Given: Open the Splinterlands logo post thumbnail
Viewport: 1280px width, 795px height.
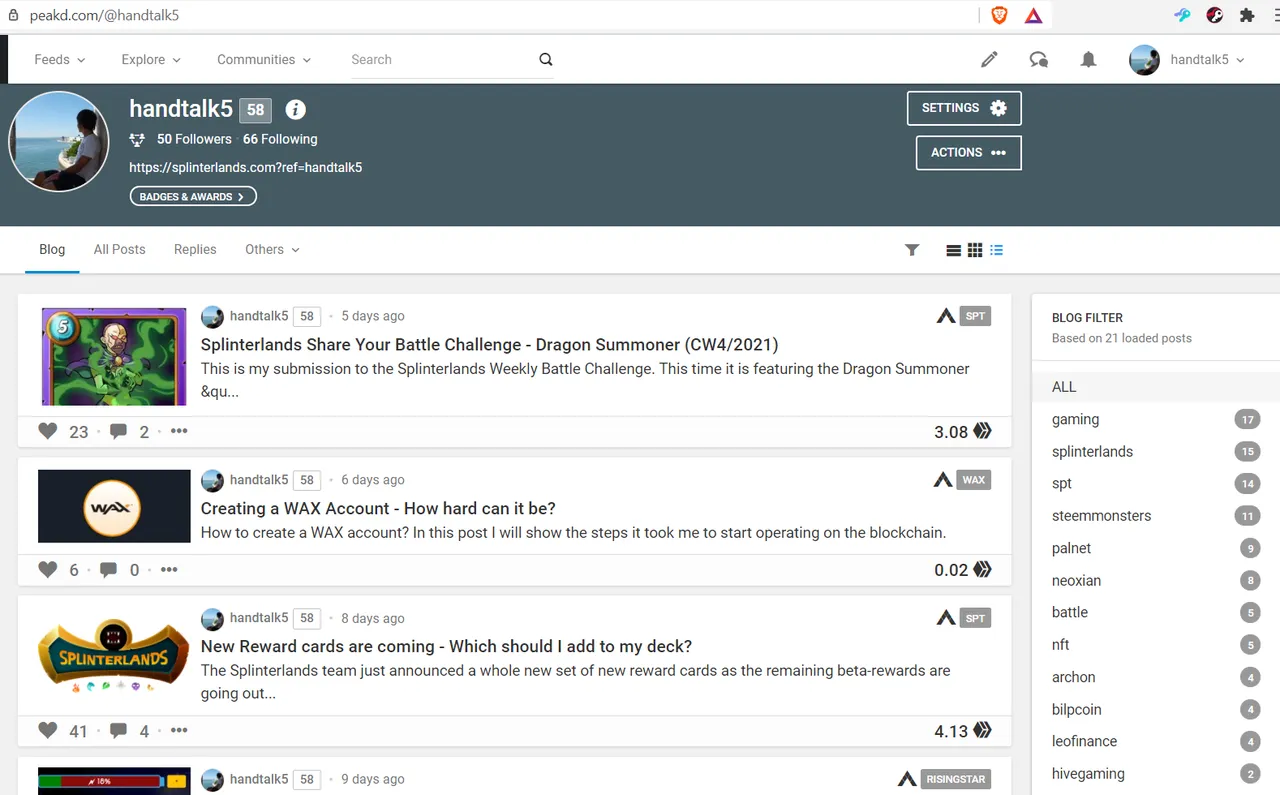Looking at the screenshot, I should click(x=114, y=656).
